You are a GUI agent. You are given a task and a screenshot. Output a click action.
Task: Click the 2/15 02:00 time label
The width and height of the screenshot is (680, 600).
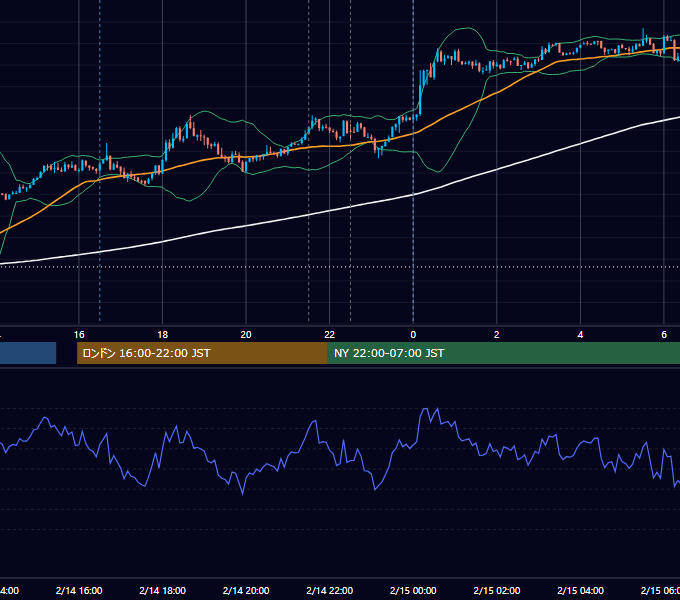pyautogui.click(x=497, y=590)
